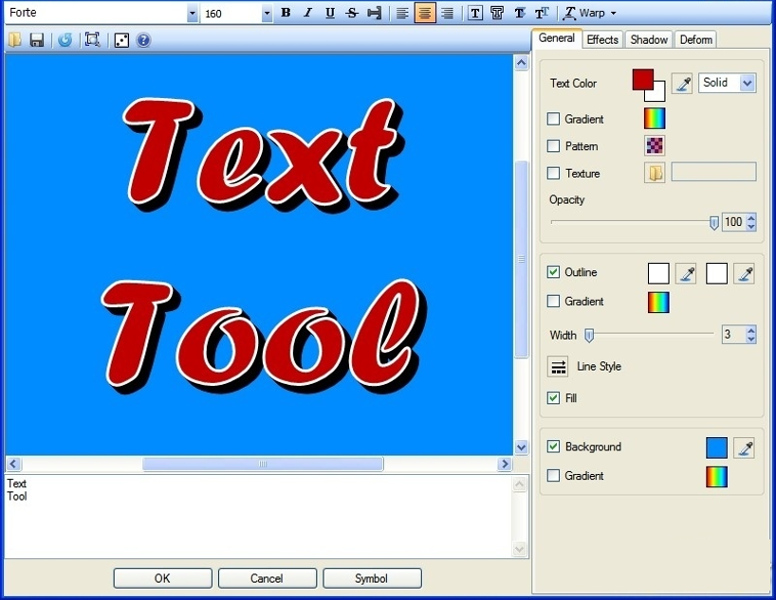Pick first outline color with eyedropper
The image size is (776, 600).
[686, 273]
